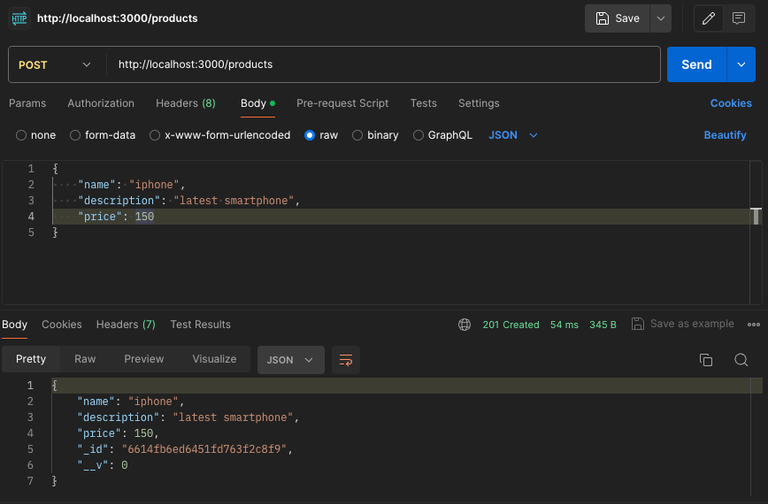The width and height of the screenshot is (768, 504).
Task: Send the request
Action: pyautogui.click(x=696, y=65)
